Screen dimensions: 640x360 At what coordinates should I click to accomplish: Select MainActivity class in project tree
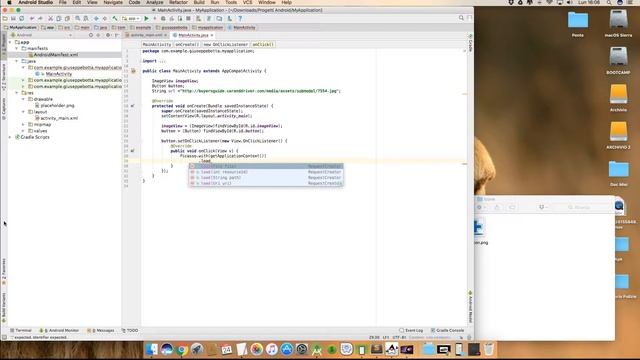point(59,74)
